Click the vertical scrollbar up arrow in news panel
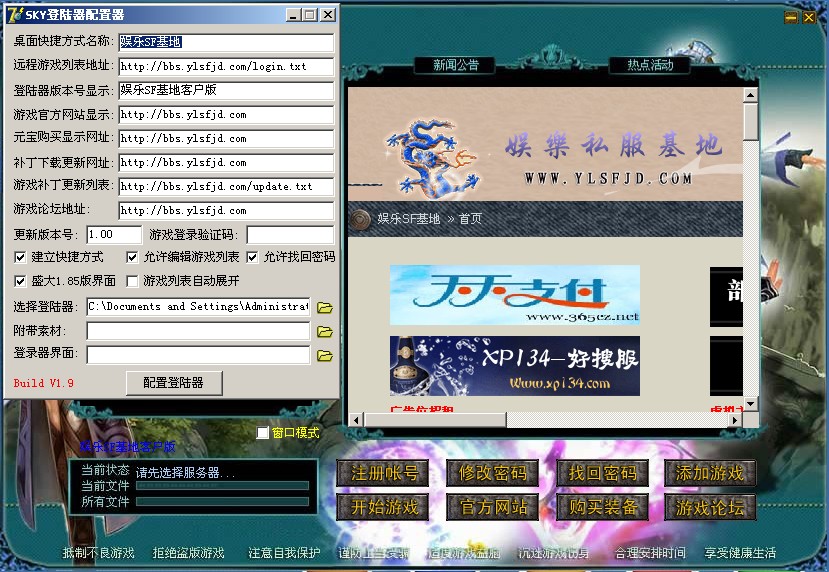This screenshot has width=829, height=572. tap(750, 96)
